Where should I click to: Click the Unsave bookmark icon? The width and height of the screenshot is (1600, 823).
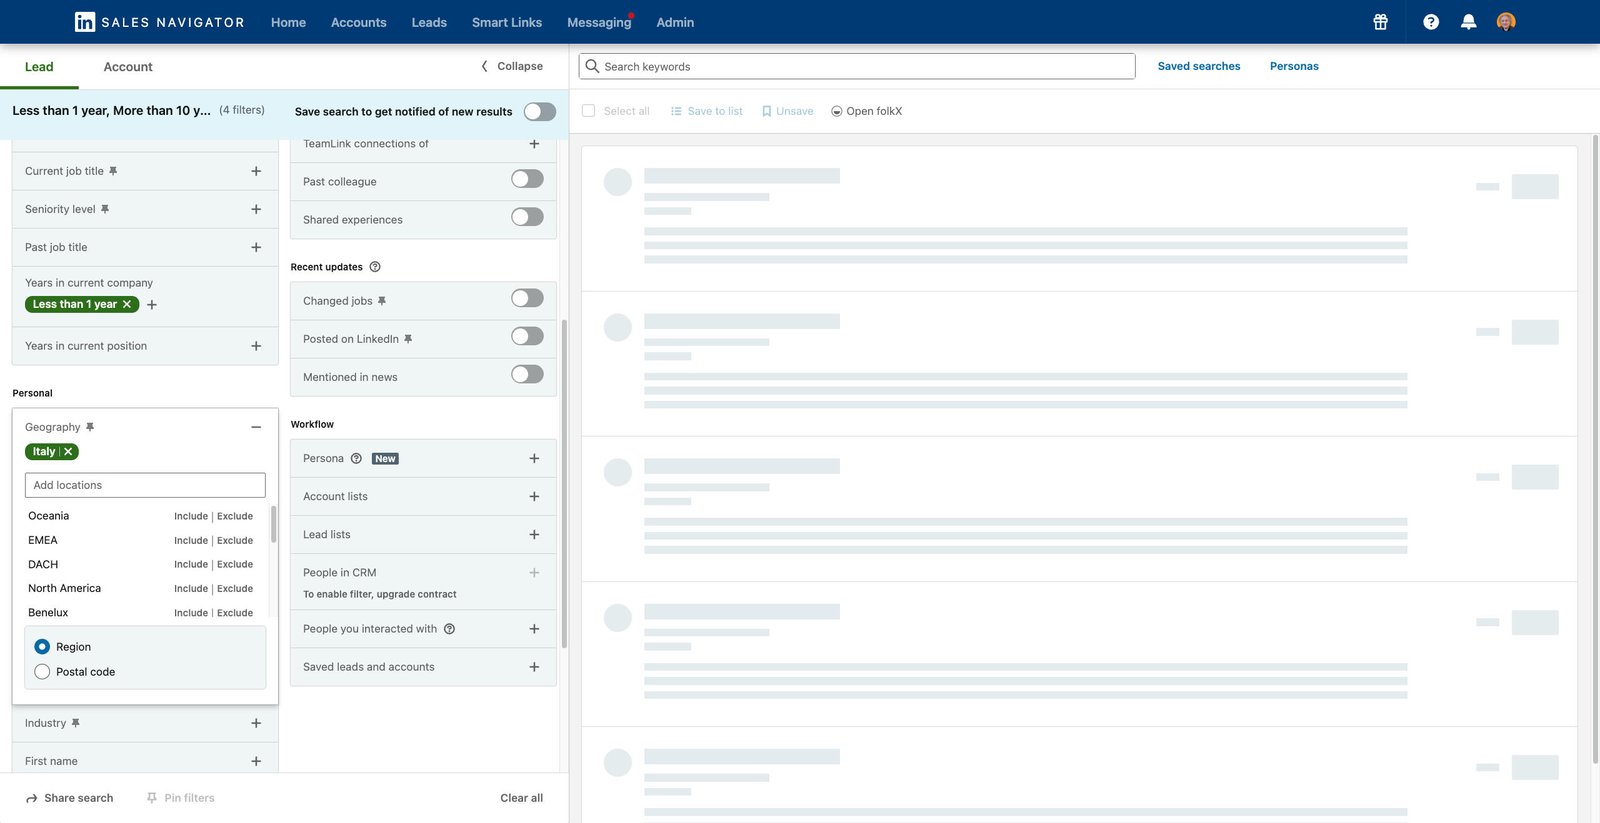pos(767,111)
